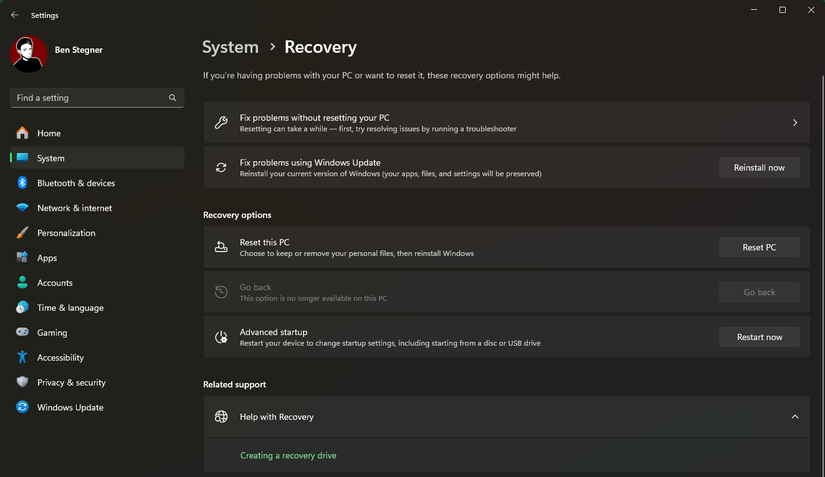Viewport: 825px width, 477px height.
Task: Click the Network & internet wifi icon
Action: [x=22, y=208]
